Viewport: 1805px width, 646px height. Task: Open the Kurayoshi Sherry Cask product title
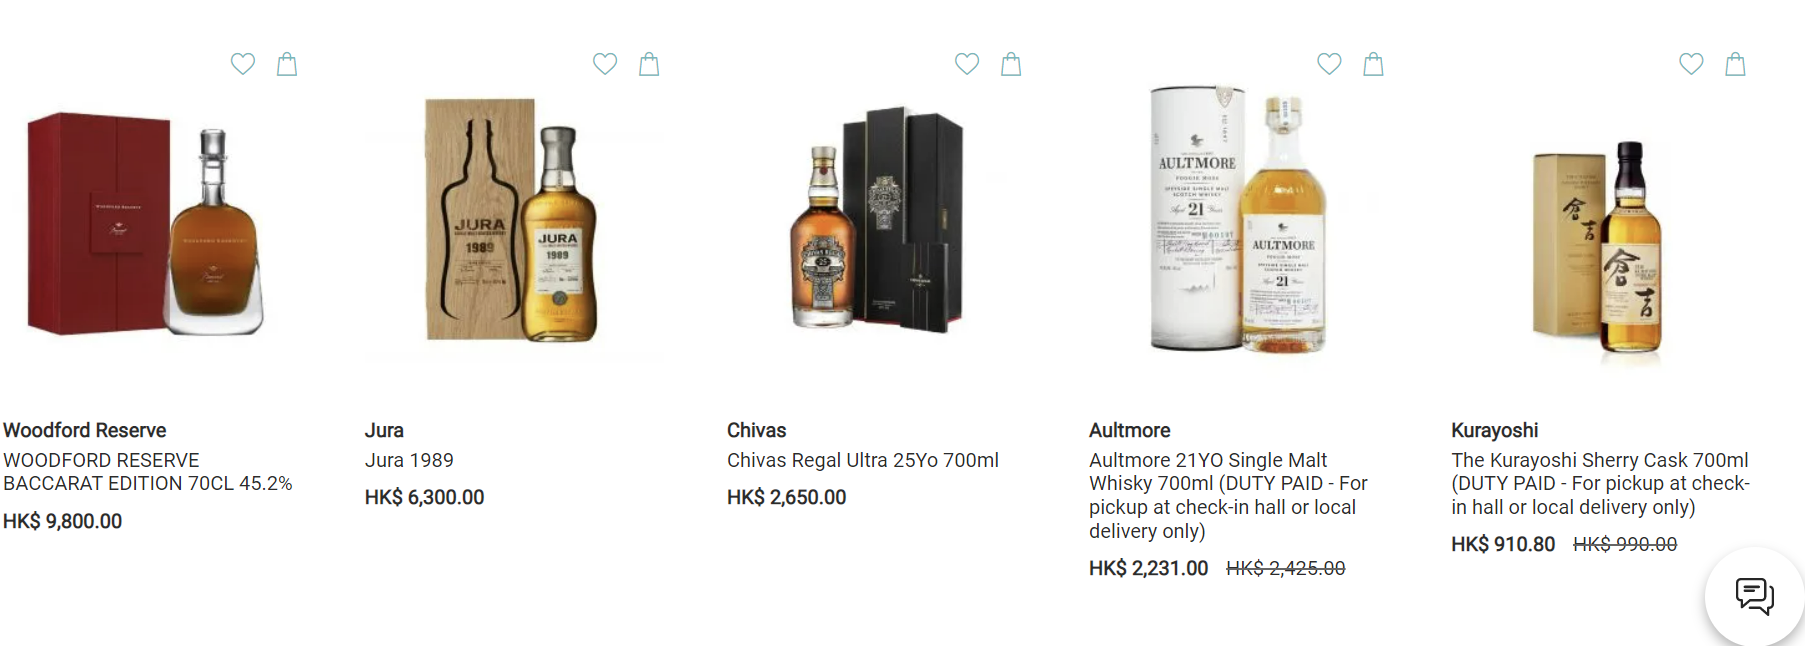1601,483
